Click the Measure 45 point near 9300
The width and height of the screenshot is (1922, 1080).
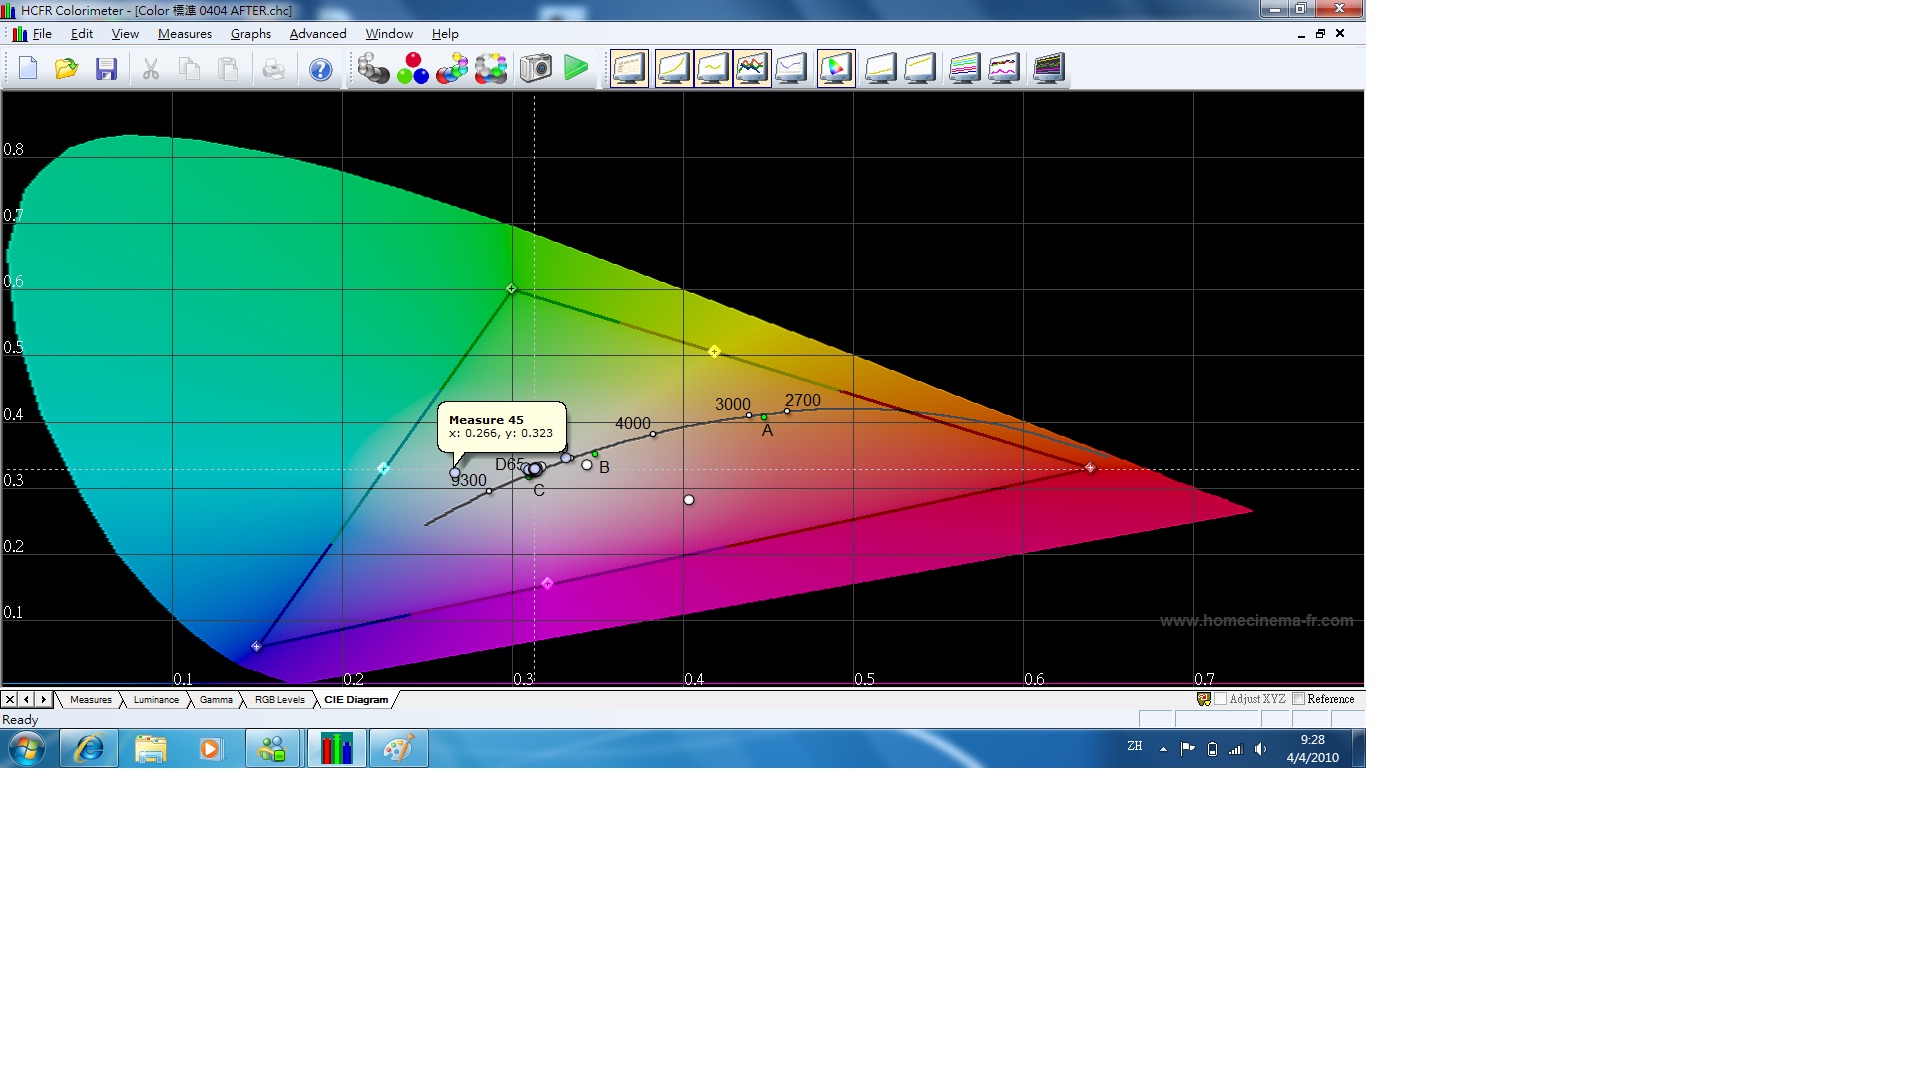tap(455, 473)
